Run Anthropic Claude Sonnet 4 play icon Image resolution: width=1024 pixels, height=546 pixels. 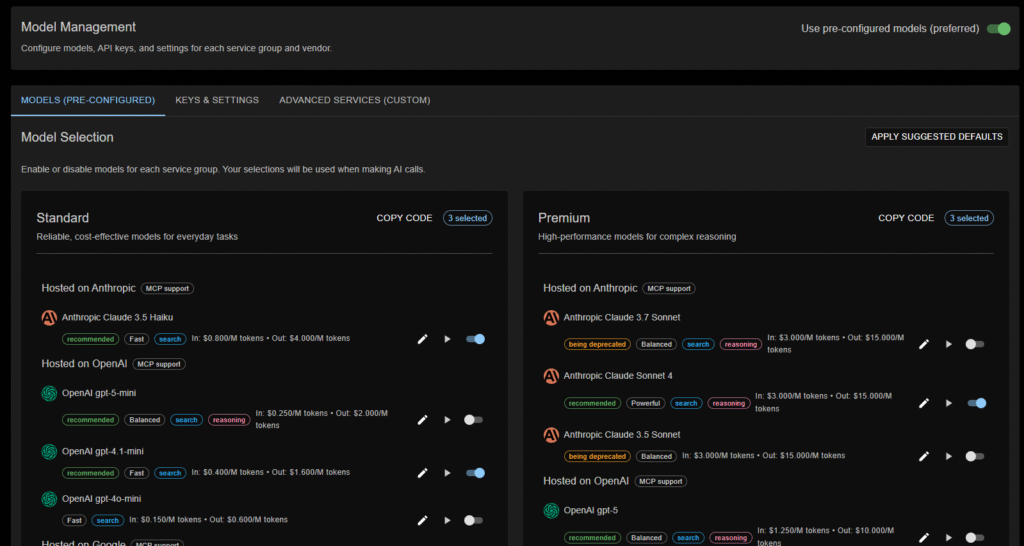(949, 403)
